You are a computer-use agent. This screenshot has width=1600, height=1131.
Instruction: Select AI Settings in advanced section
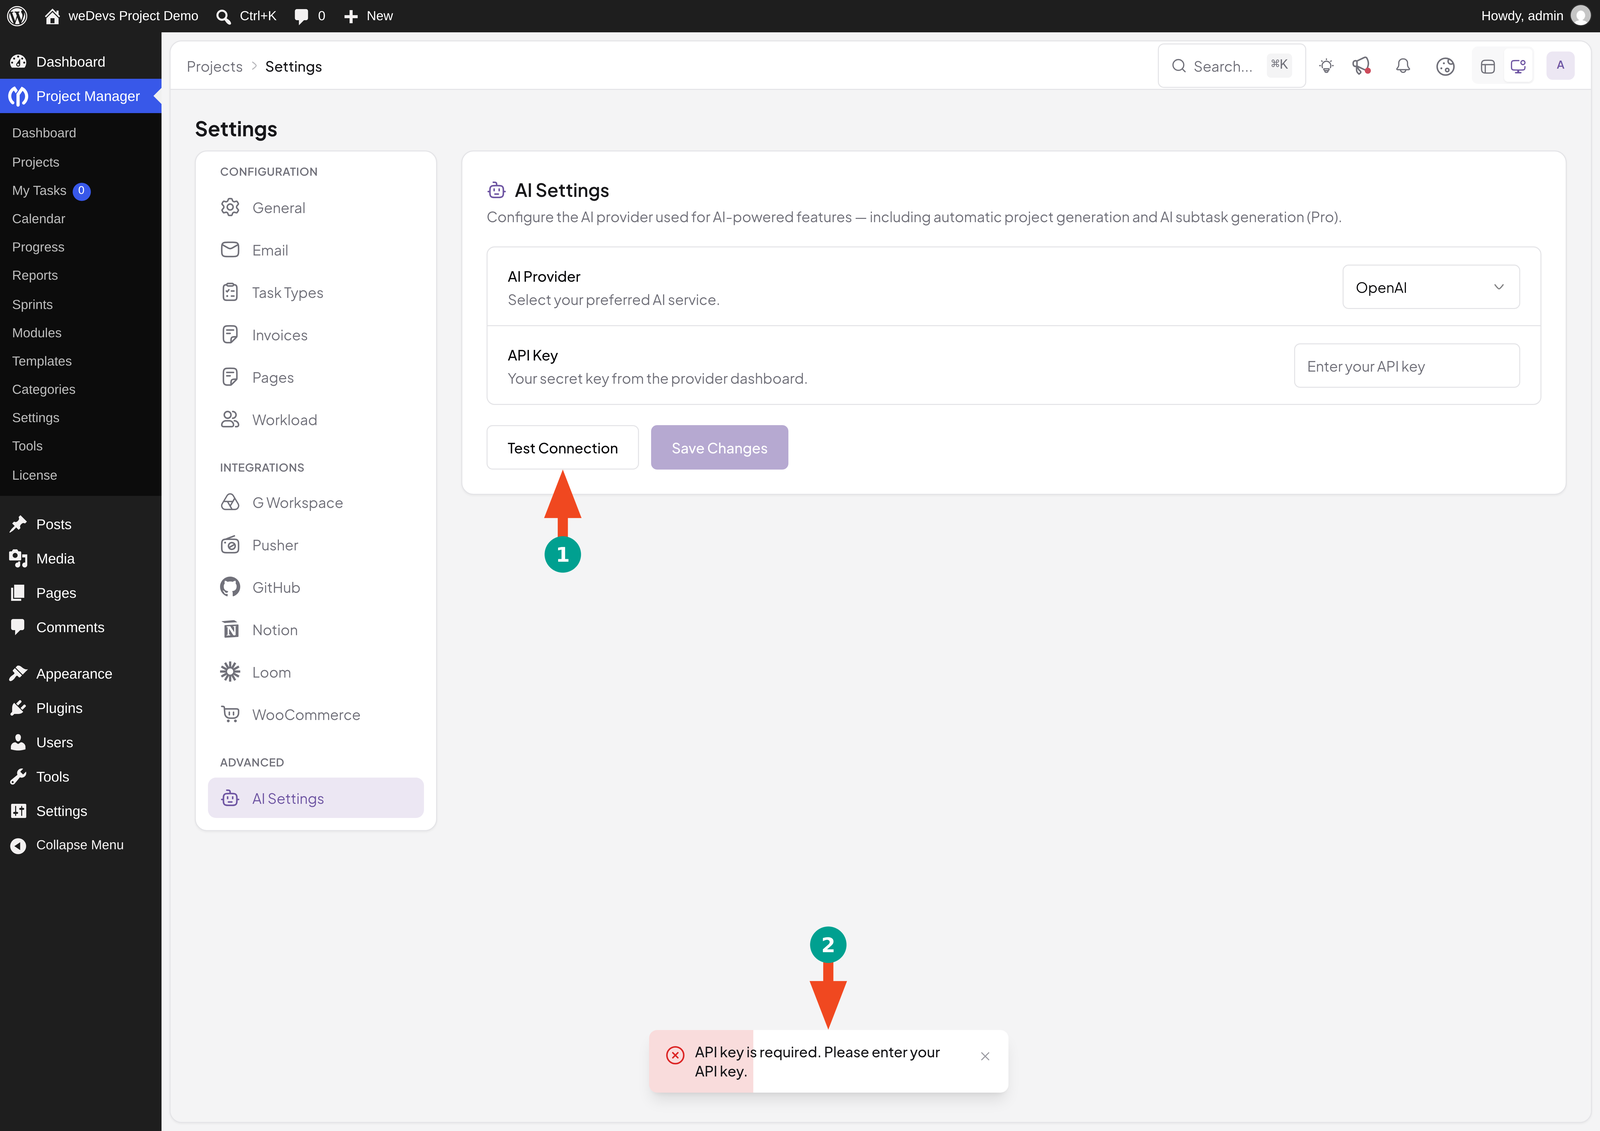point(316,798)
